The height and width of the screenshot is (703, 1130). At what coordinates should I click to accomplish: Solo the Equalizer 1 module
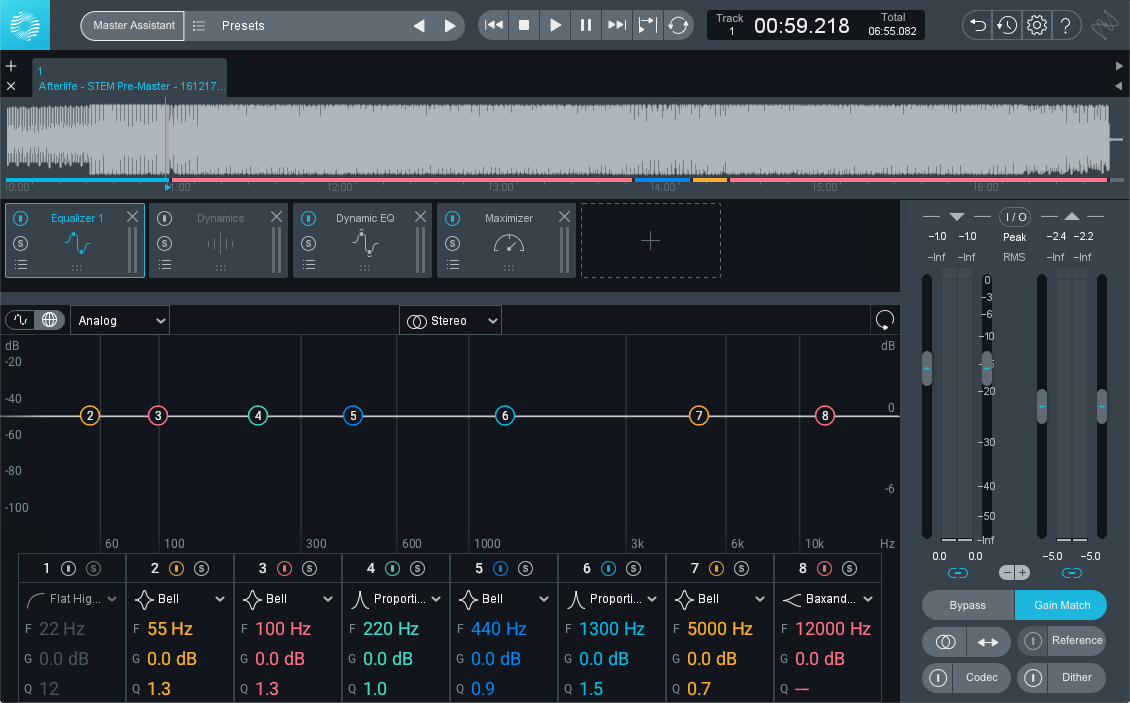coord(21,244)
